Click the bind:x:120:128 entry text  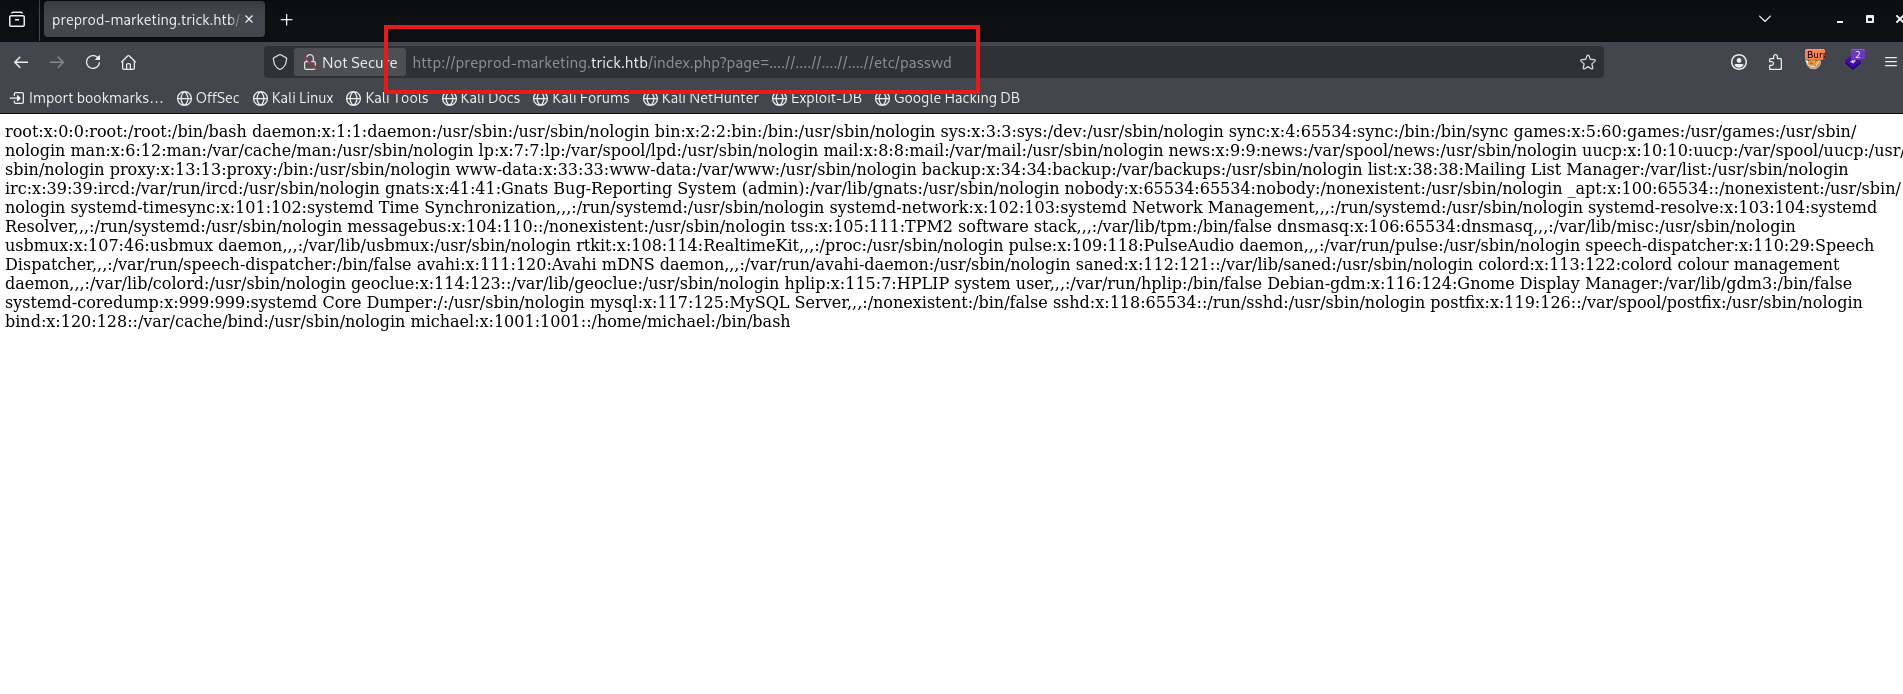[205, 321]
